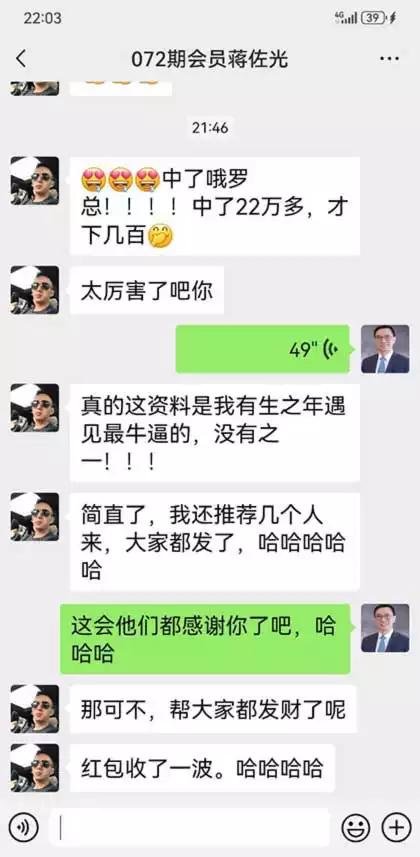This screenshot has width=420, height=857.
Task: Open the chat title 072期会员蒋佐光
Action: [210, 60]
